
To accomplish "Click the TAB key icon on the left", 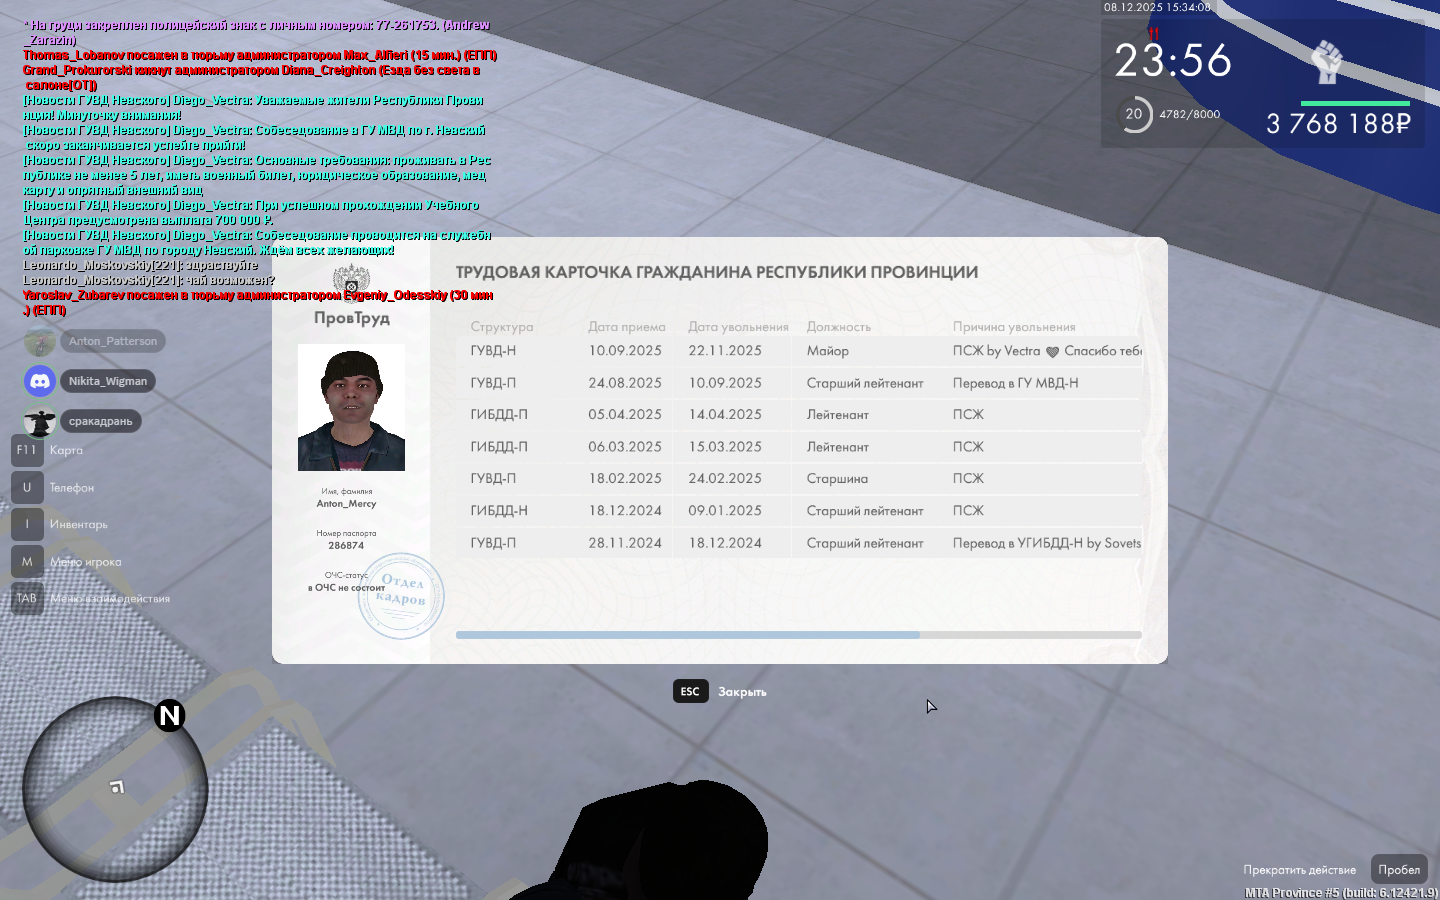I will coord(27,599).
